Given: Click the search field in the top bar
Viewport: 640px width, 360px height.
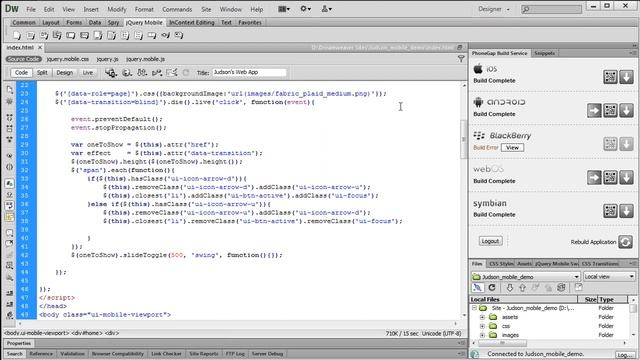Looking at the screenshot, I should [x=551, y=9].
